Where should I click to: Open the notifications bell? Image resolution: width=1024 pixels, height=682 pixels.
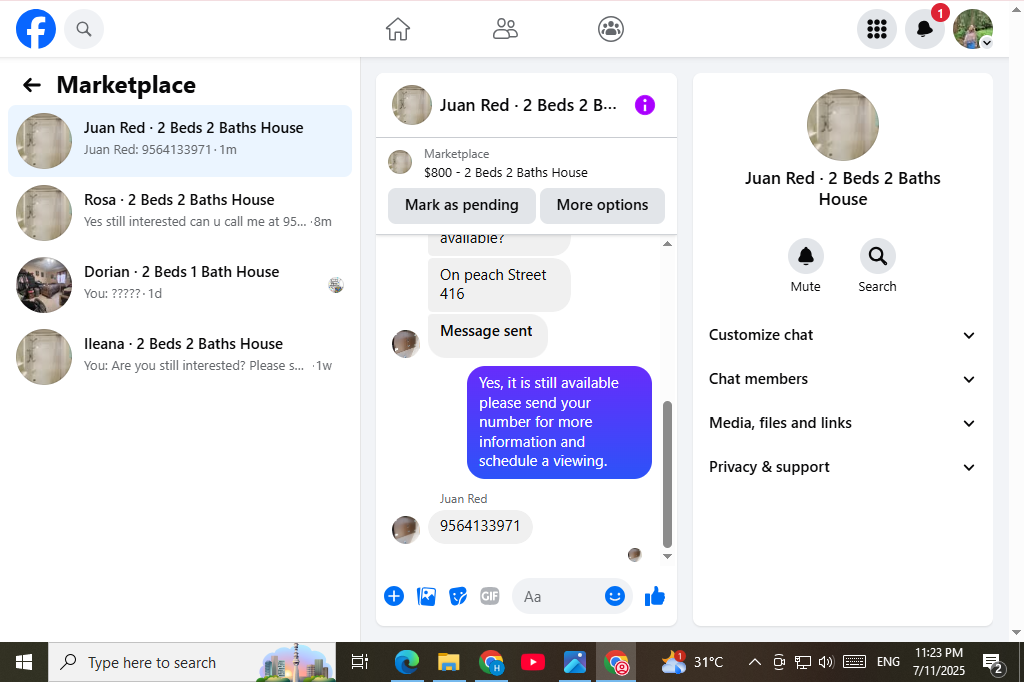[924, 29]
